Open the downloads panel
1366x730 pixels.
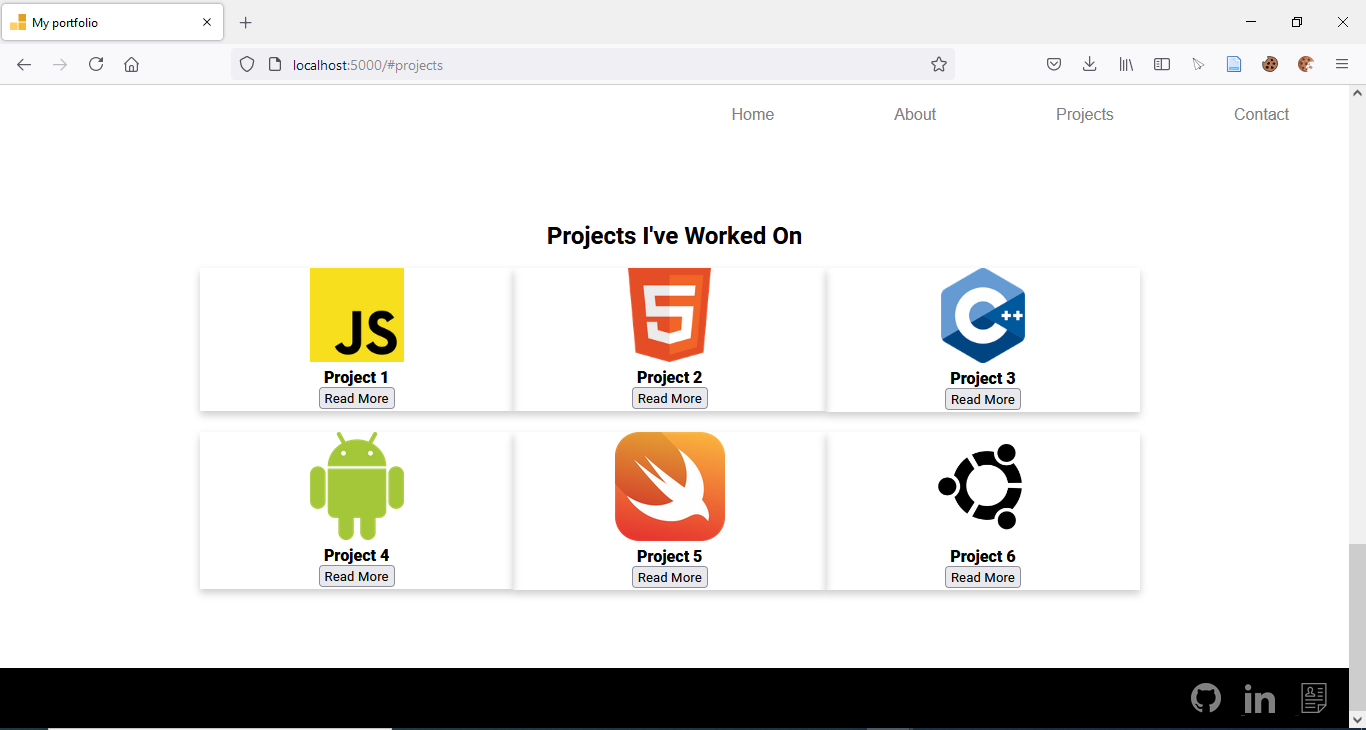[1090, 65]
